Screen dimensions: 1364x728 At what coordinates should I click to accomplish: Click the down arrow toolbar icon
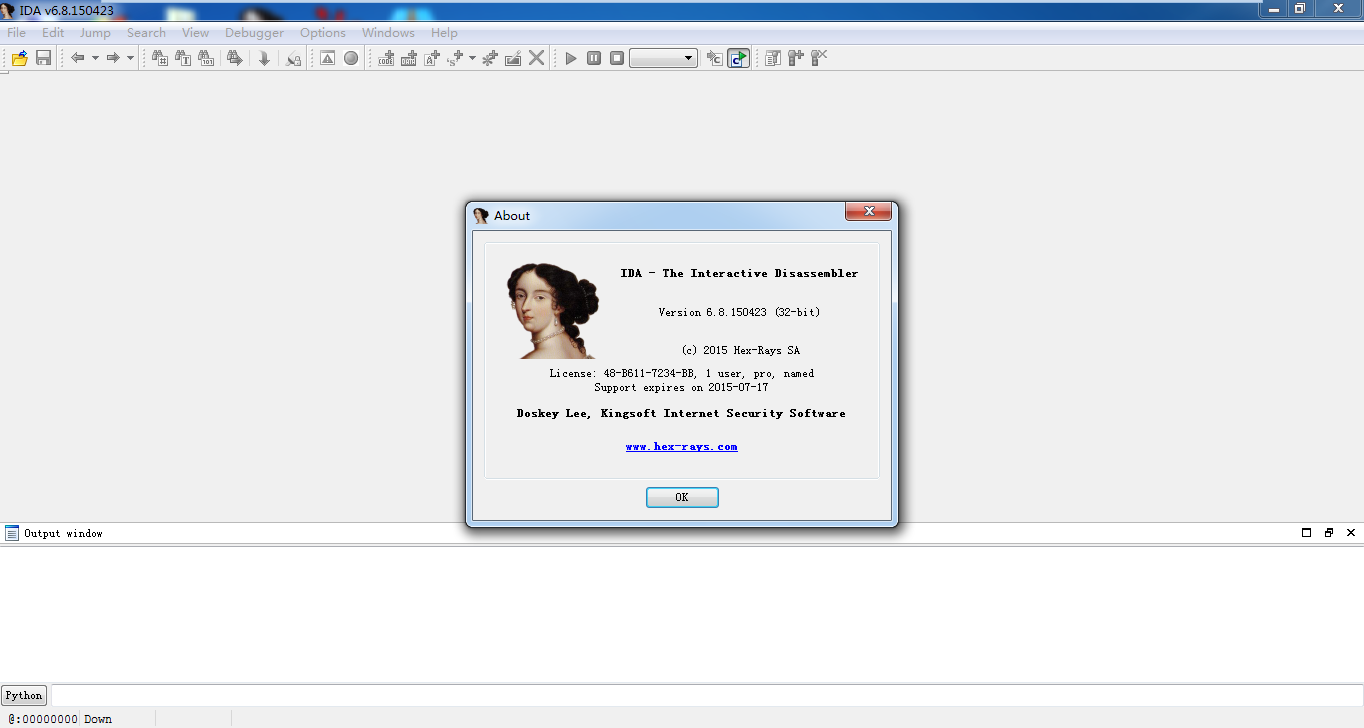coord(264,58)
